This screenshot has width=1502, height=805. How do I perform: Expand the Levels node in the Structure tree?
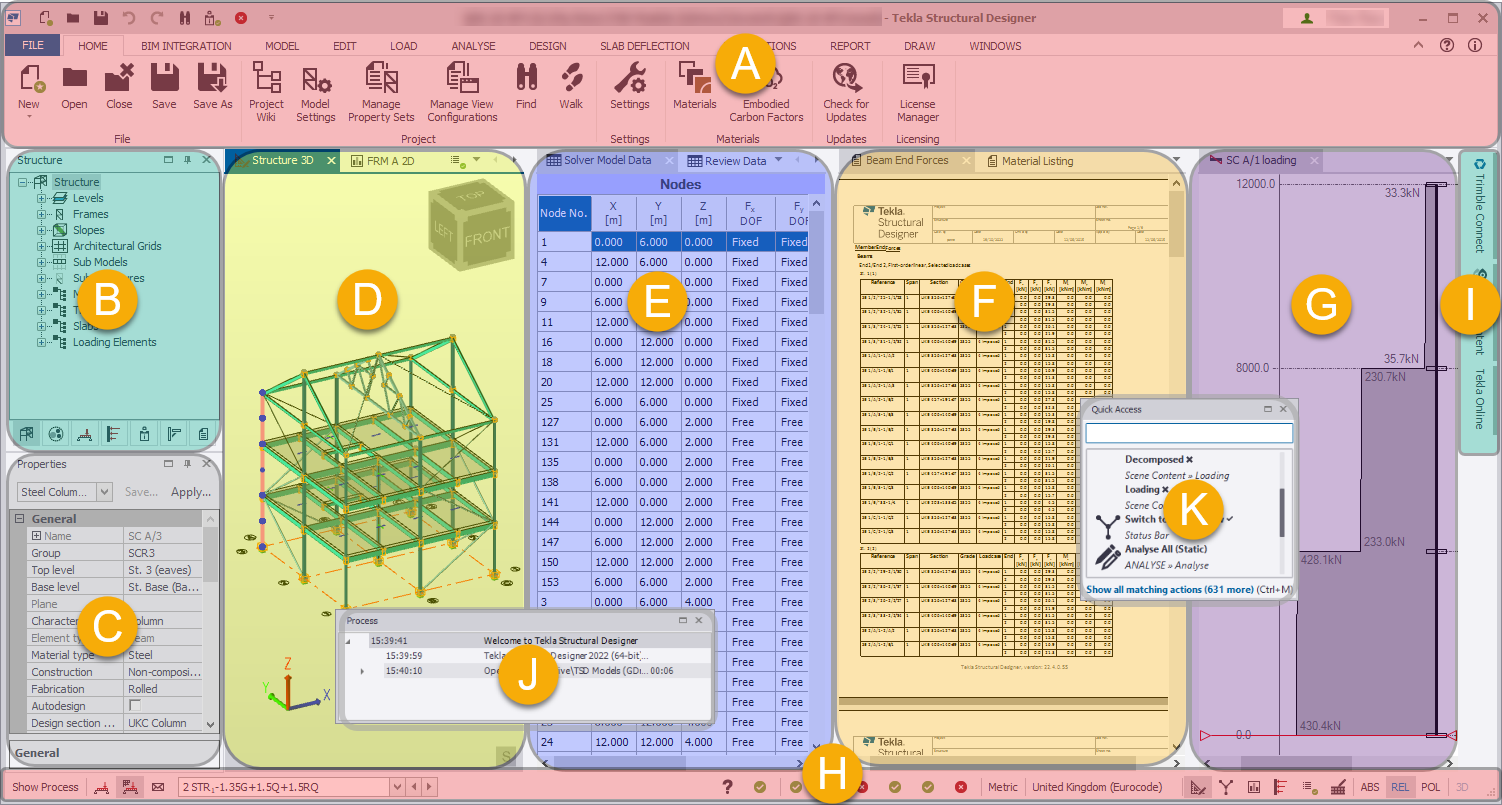pos(42,198)
